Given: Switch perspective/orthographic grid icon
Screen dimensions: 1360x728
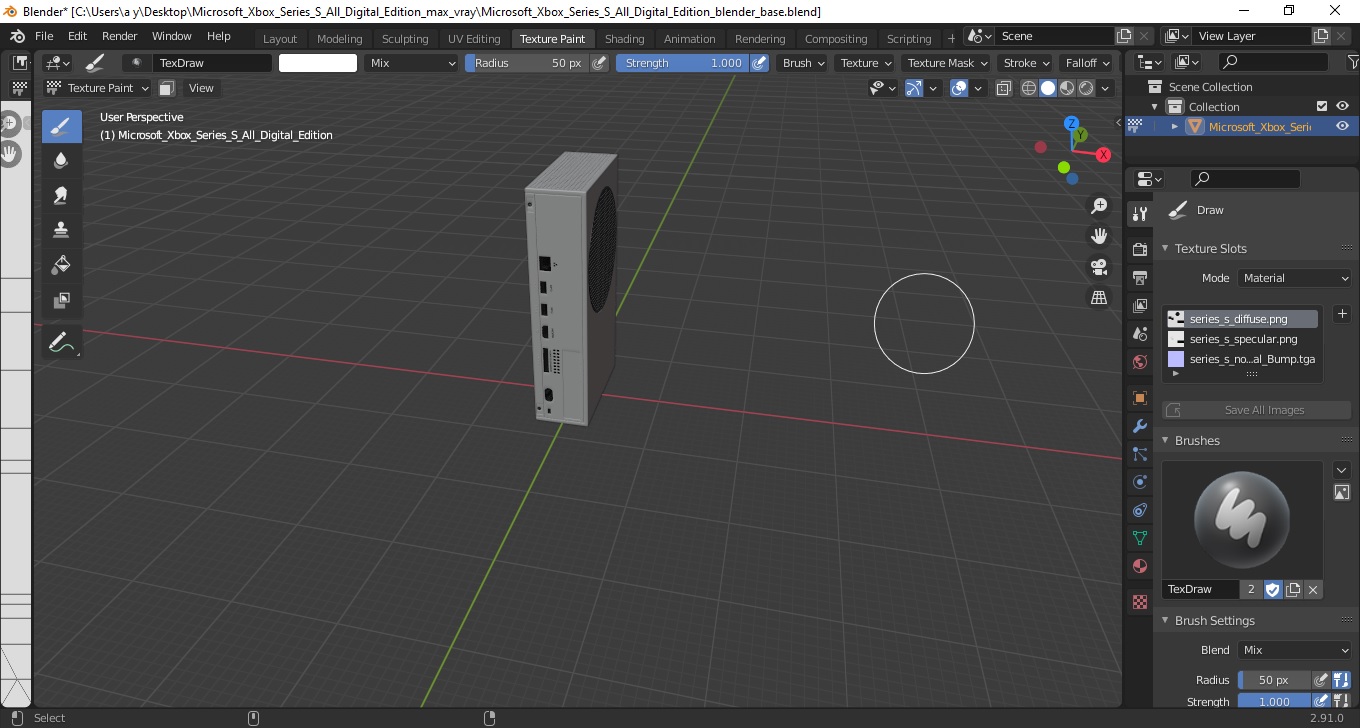Looking at the screenshot, I should [1099, 298].
